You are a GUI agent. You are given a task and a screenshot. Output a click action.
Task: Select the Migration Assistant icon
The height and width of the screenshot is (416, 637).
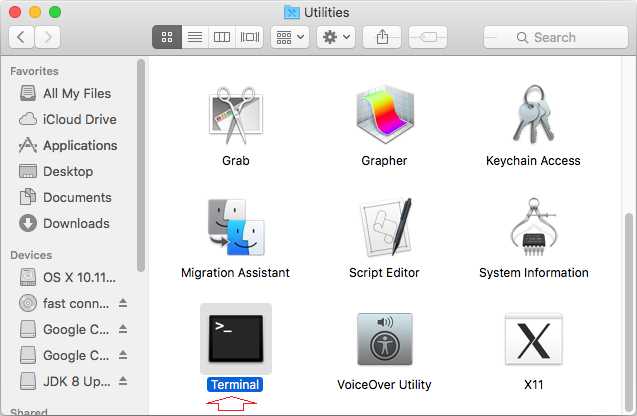tap(236, 227)
